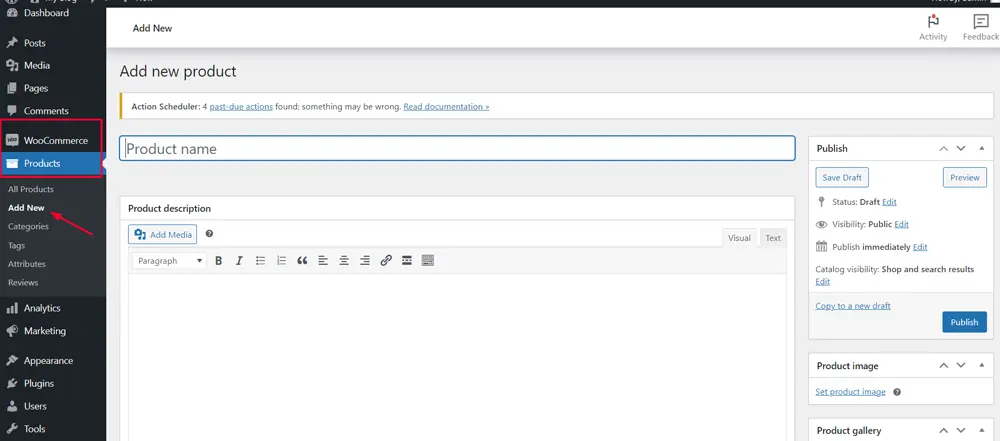Viewport: 1000px width, 441px height.
Task: Move the Publish panel up
Action: 944,148
